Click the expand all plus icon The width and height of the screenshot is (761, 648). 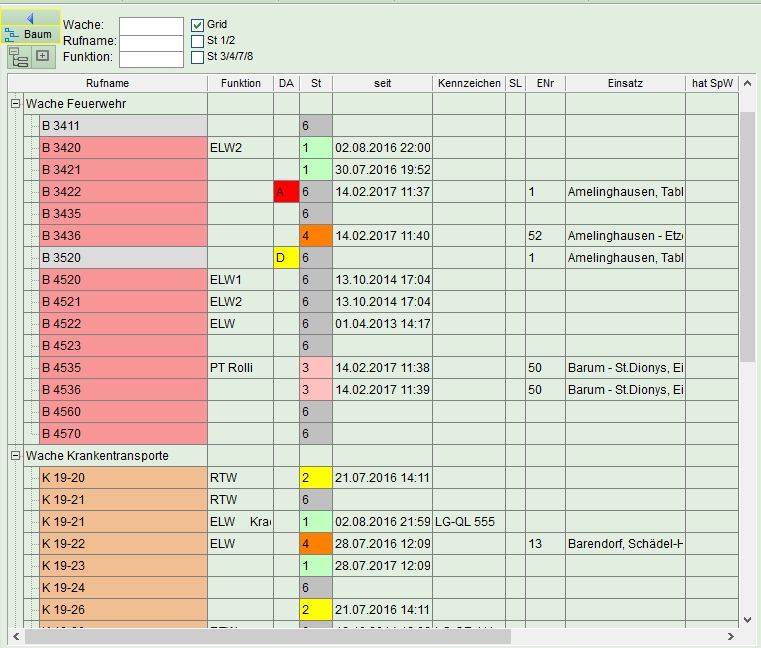[x=43, y=56]
